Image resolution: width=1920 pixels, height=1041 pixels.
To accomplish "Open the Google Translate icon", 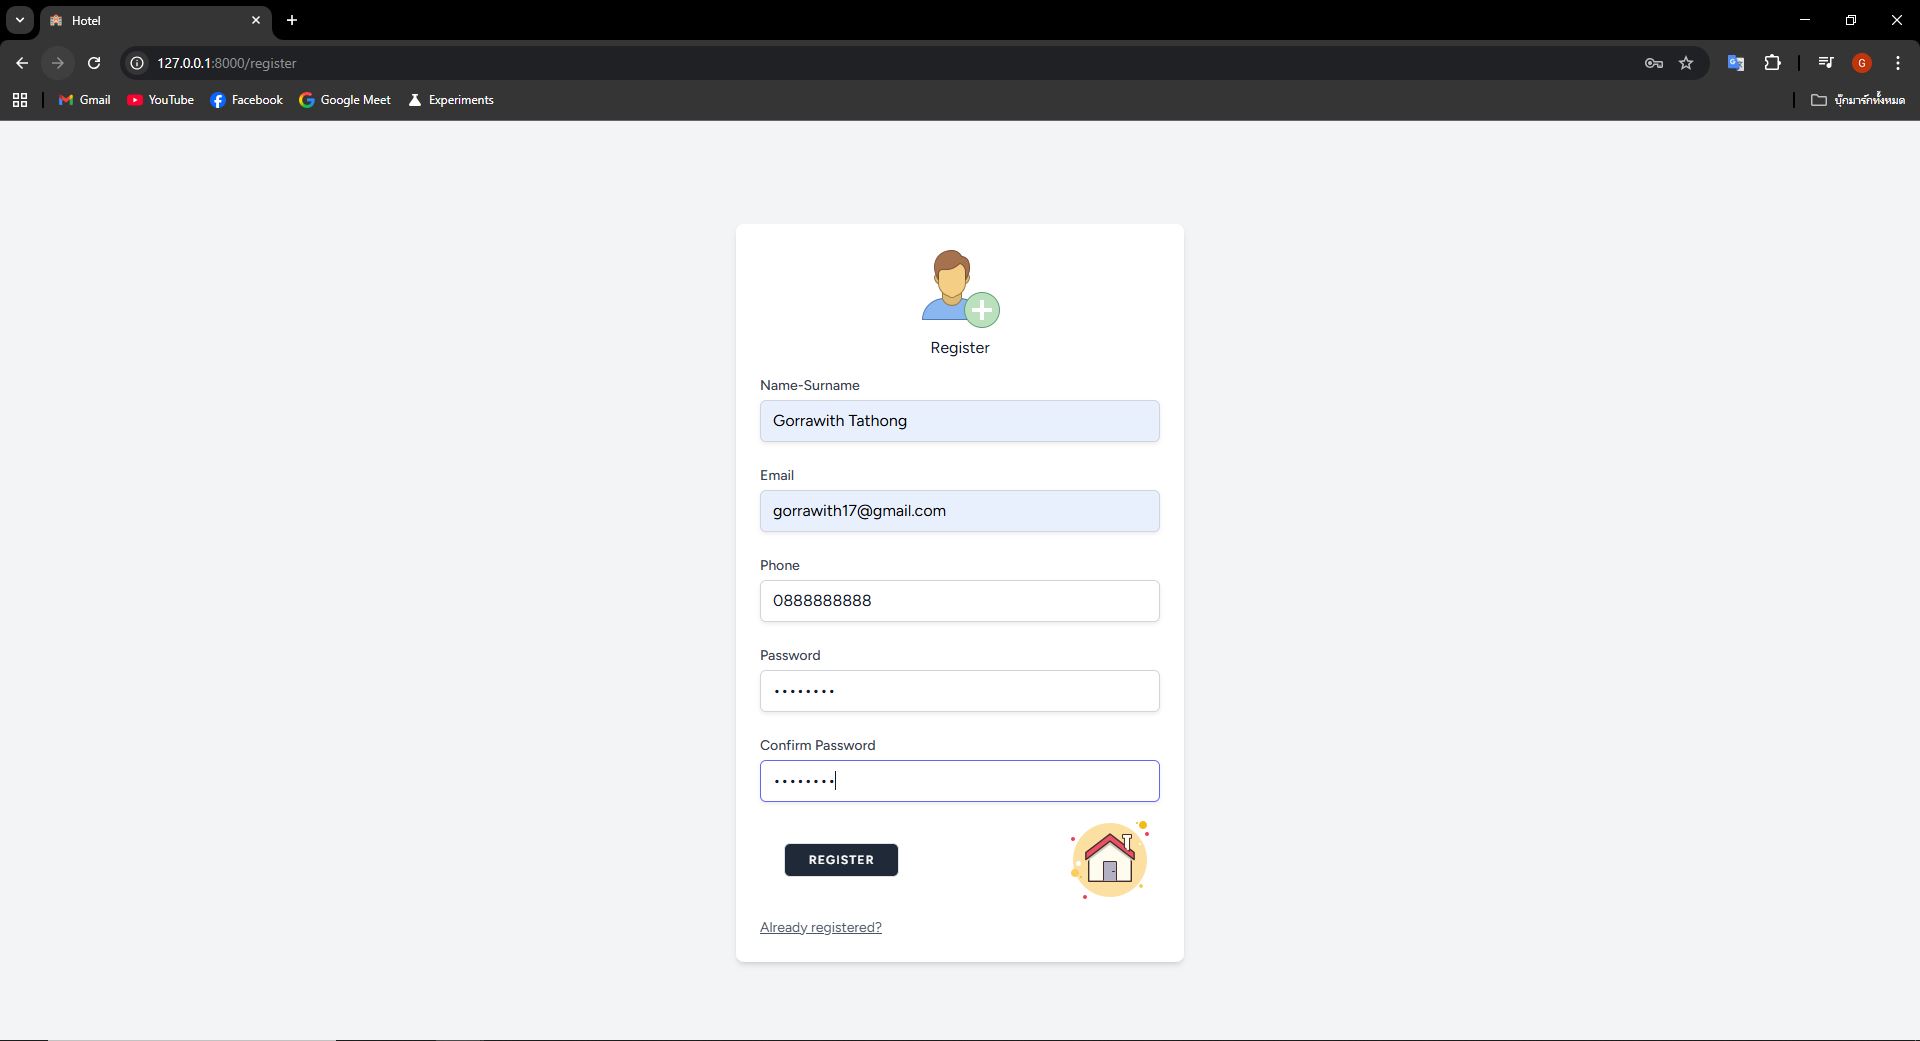I will pos(1735,63).
